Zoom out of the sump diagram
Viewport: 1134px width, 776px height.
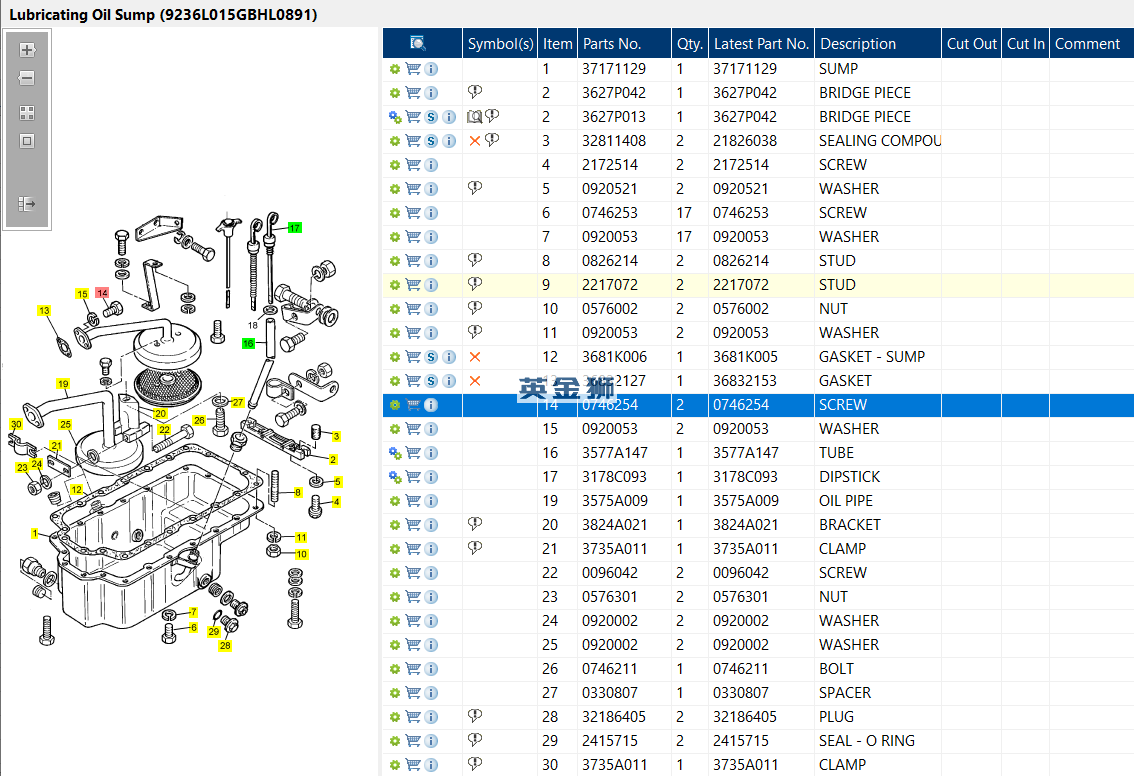tap(27, 78)
